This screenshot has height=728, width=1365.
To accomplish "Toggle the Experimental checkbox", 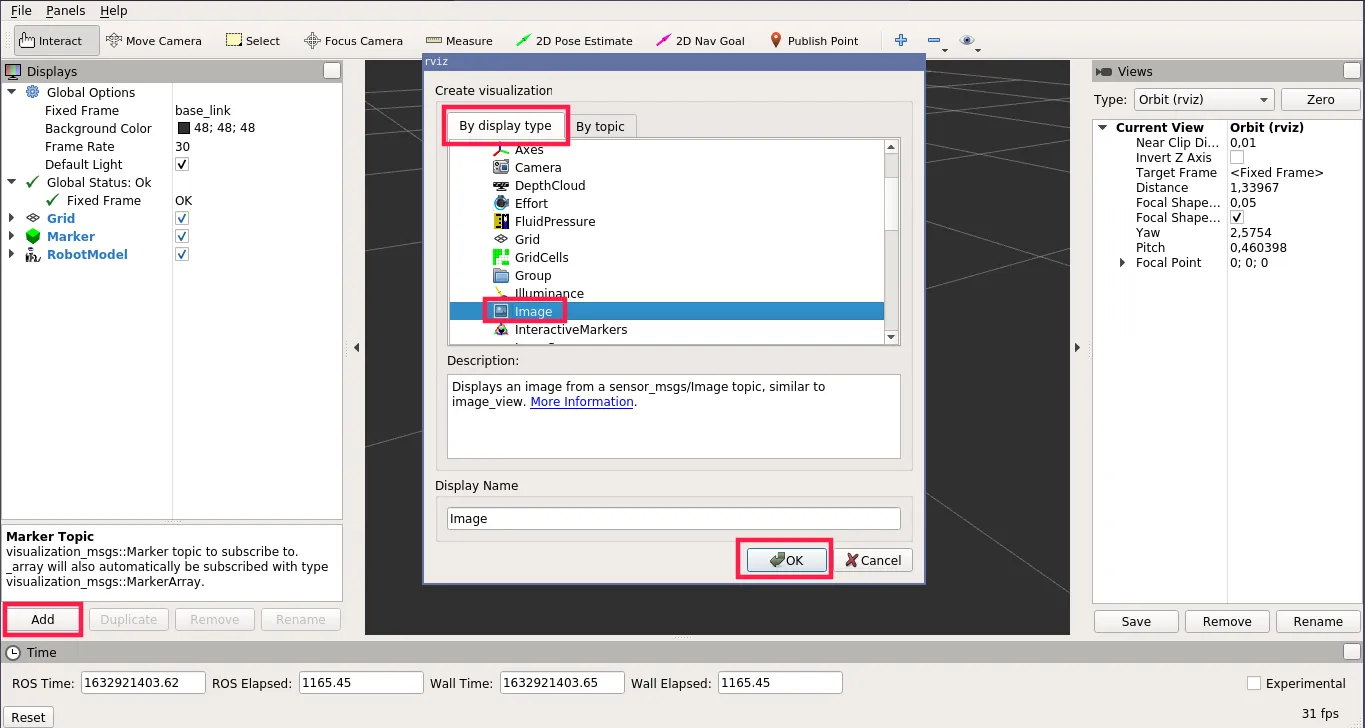I will [x=1252, y=683].
